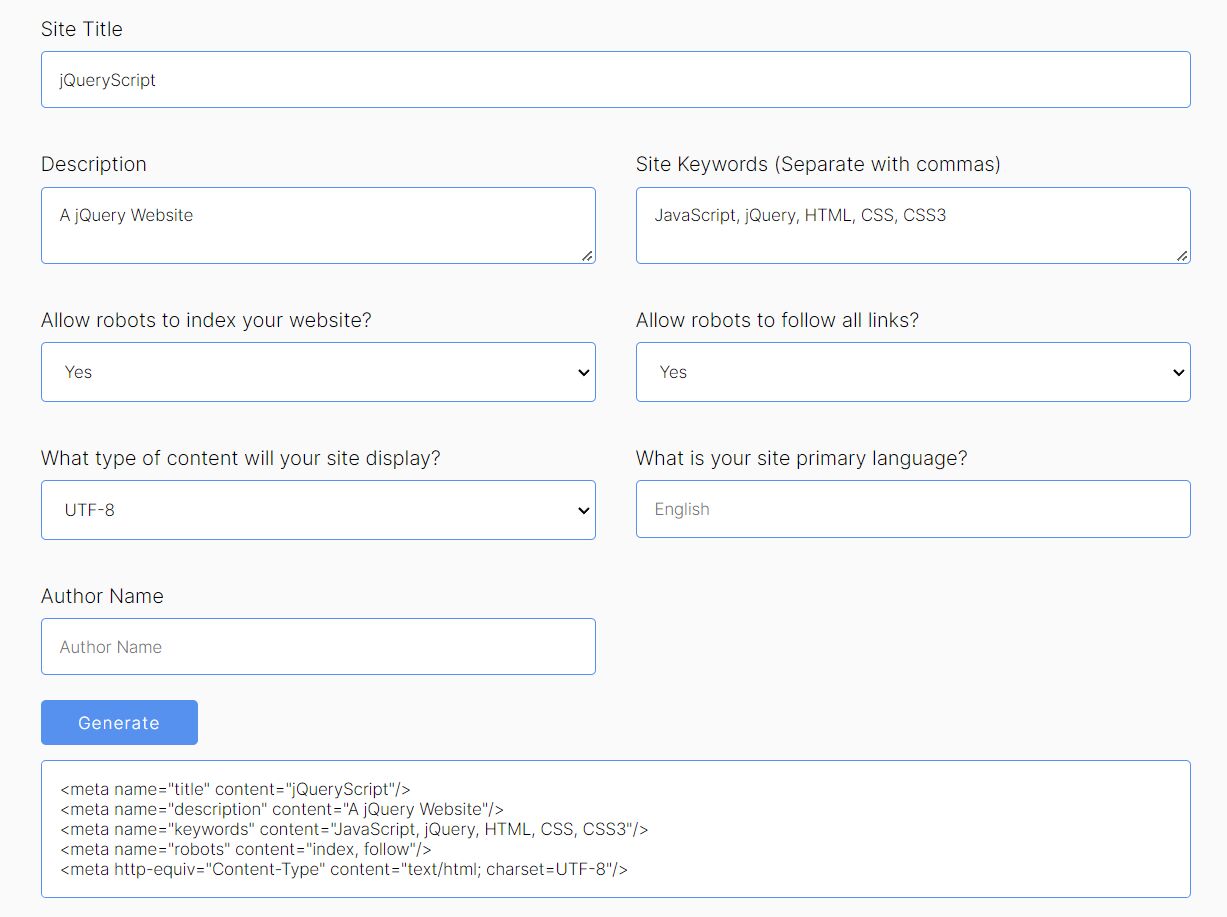Click the "Site Title" label

81,29
